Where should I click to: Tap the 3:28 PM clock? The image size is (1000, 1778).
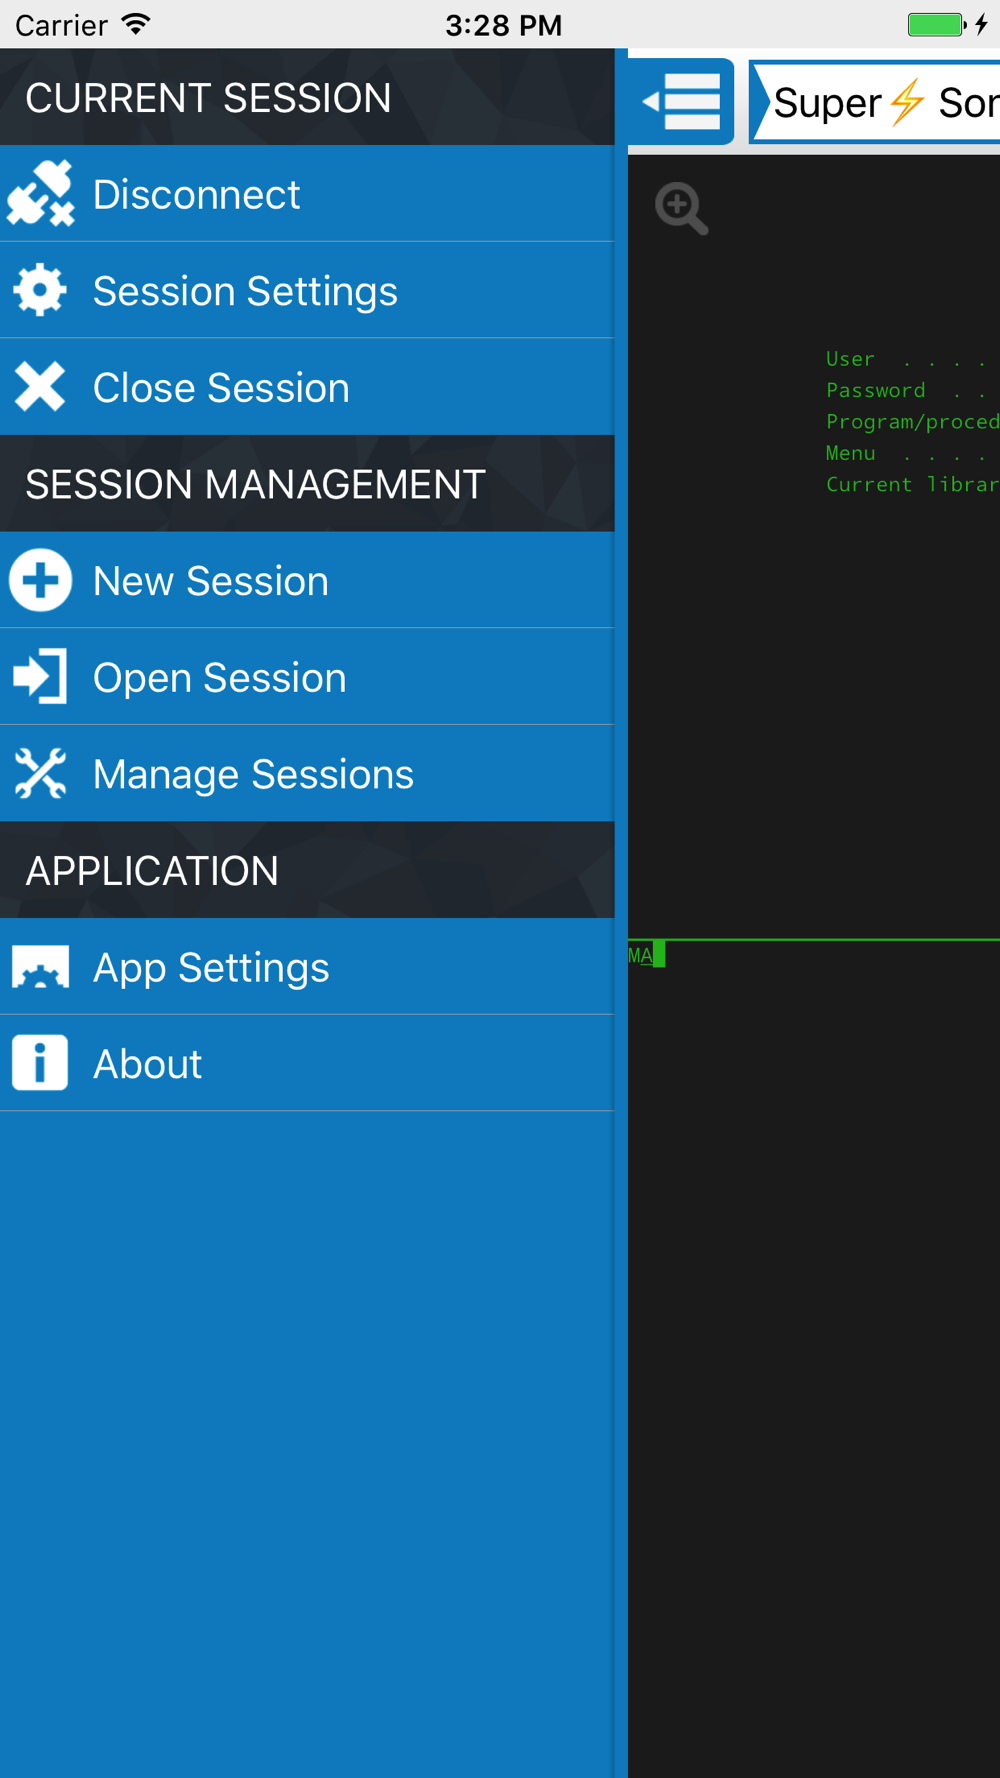[503, 25]
